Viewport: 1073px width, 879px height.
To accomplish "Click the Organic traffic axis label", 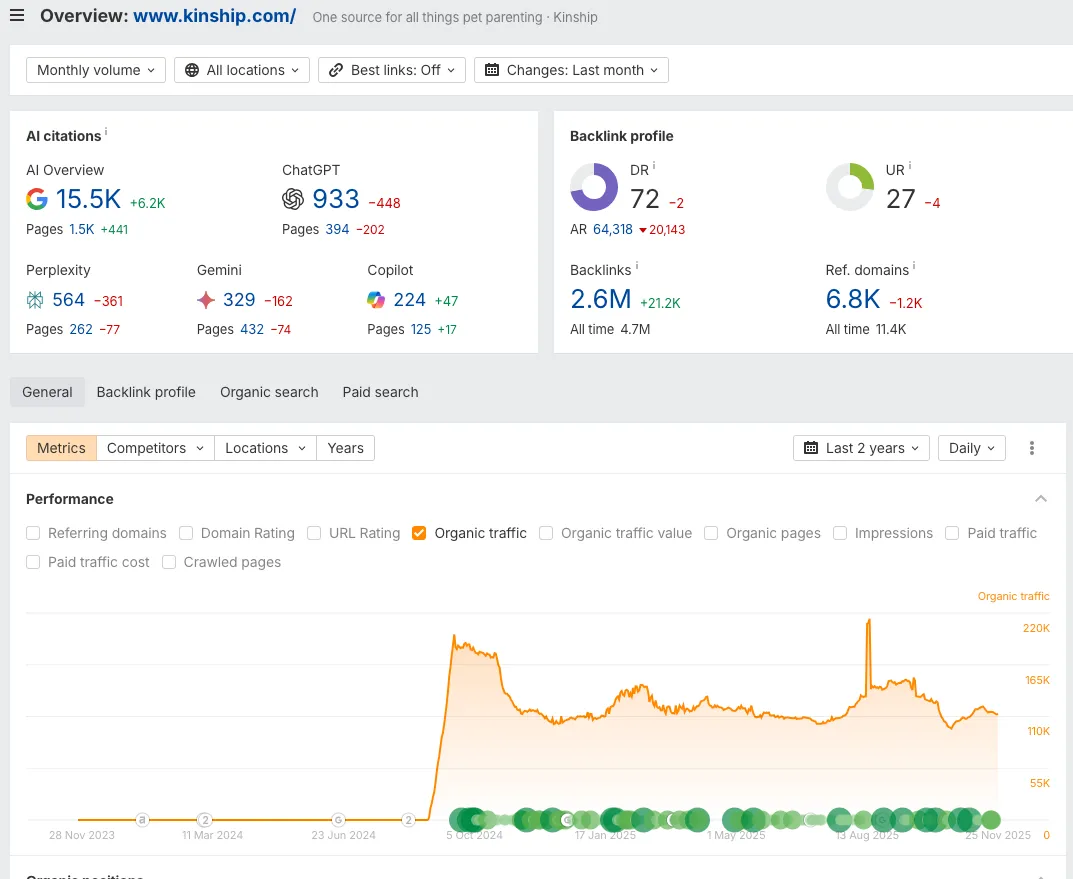I will point(1013,596).
